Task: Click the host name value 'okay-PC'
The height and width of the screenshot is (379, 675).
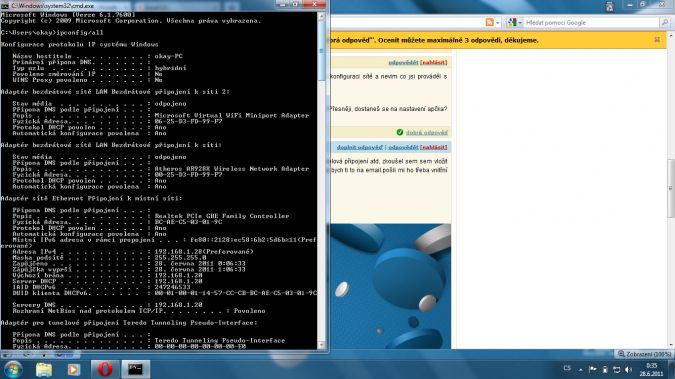Action: tap(168, 56)
